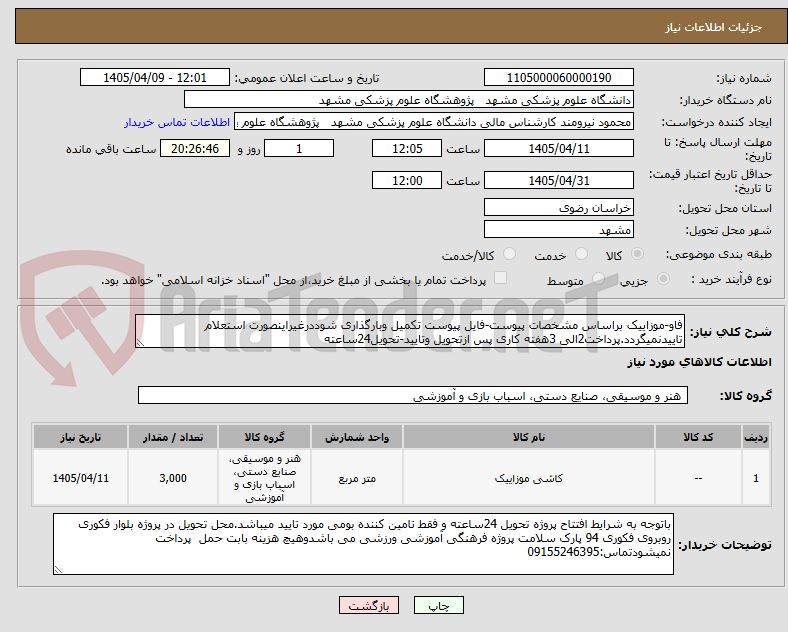Click the توضیحات خریدار textarea
This screenshot has height=632, width=788.
click(x=363, y=544)
